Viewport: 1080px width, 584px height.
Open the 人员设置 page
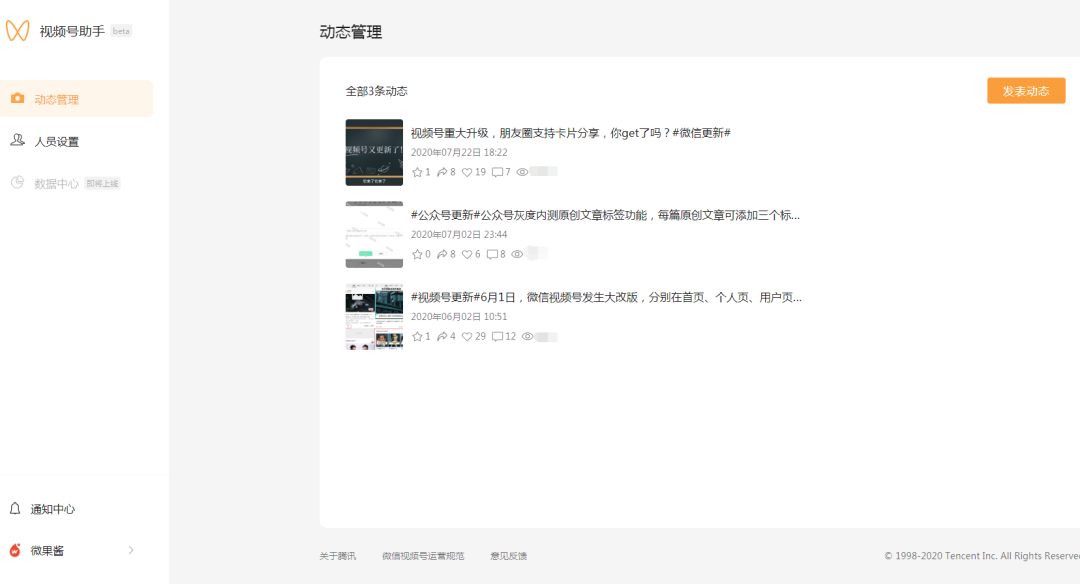pyautogui.click(x=55, y=141)
